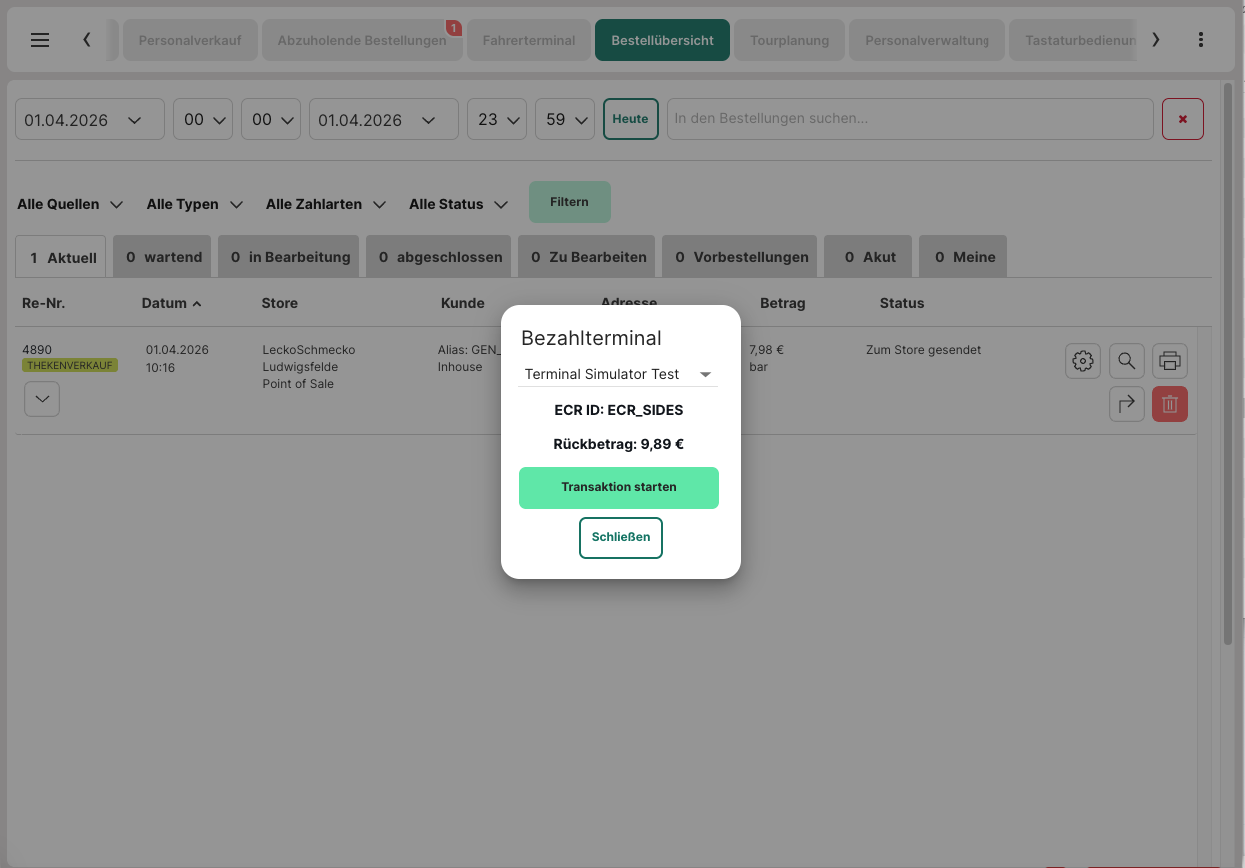Clear search with the red X button

(x=1182, y=119)
